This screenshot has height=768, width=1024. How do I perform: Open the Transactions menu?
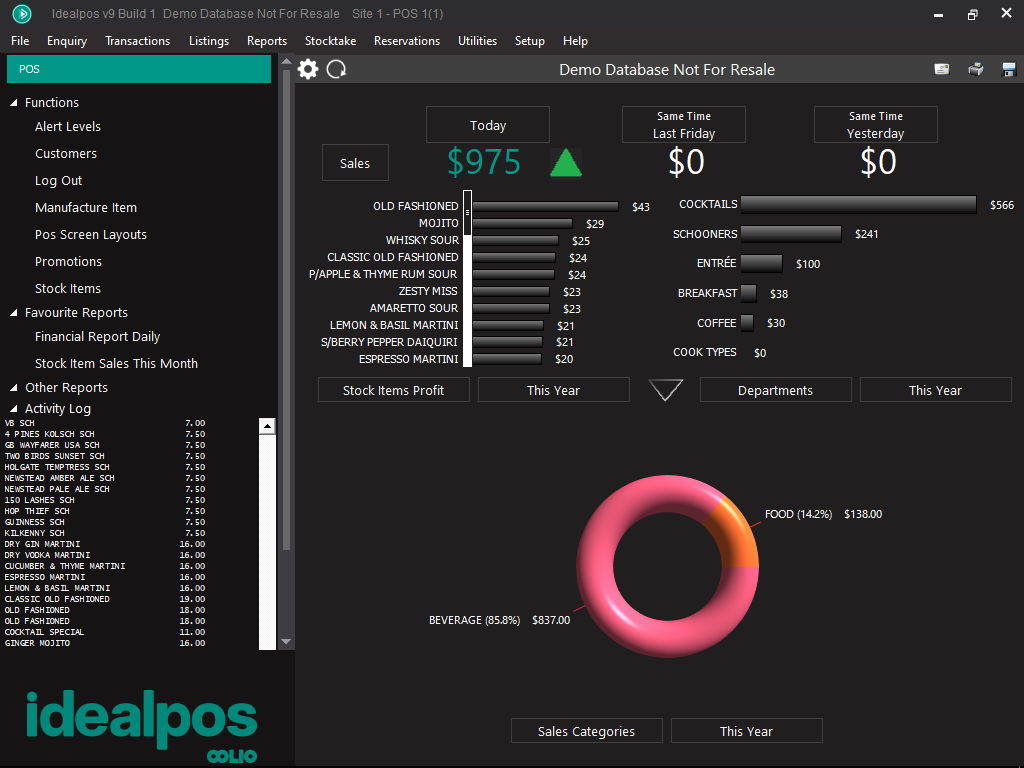137,41
